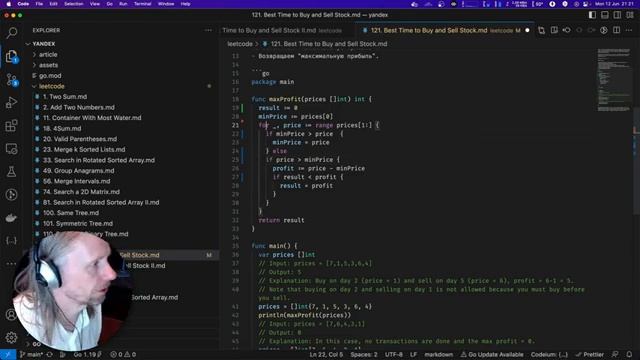Show additional views ellipsis in the activity bar
This screenshot has height=360, width=640.
[11, 263]
